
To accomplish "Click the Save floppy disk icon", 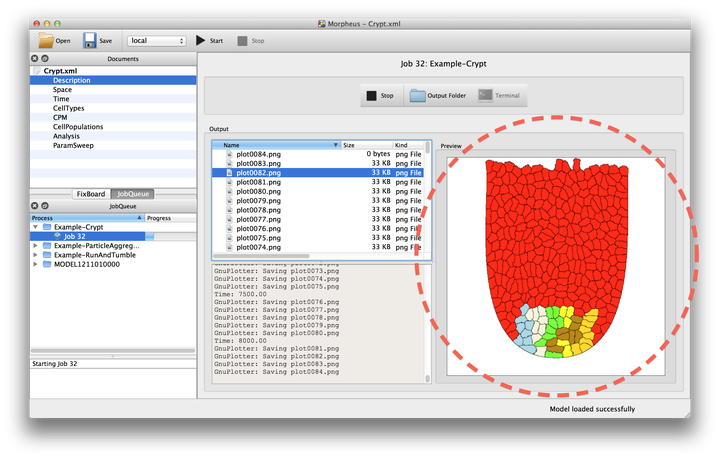I will coord(90,41).
